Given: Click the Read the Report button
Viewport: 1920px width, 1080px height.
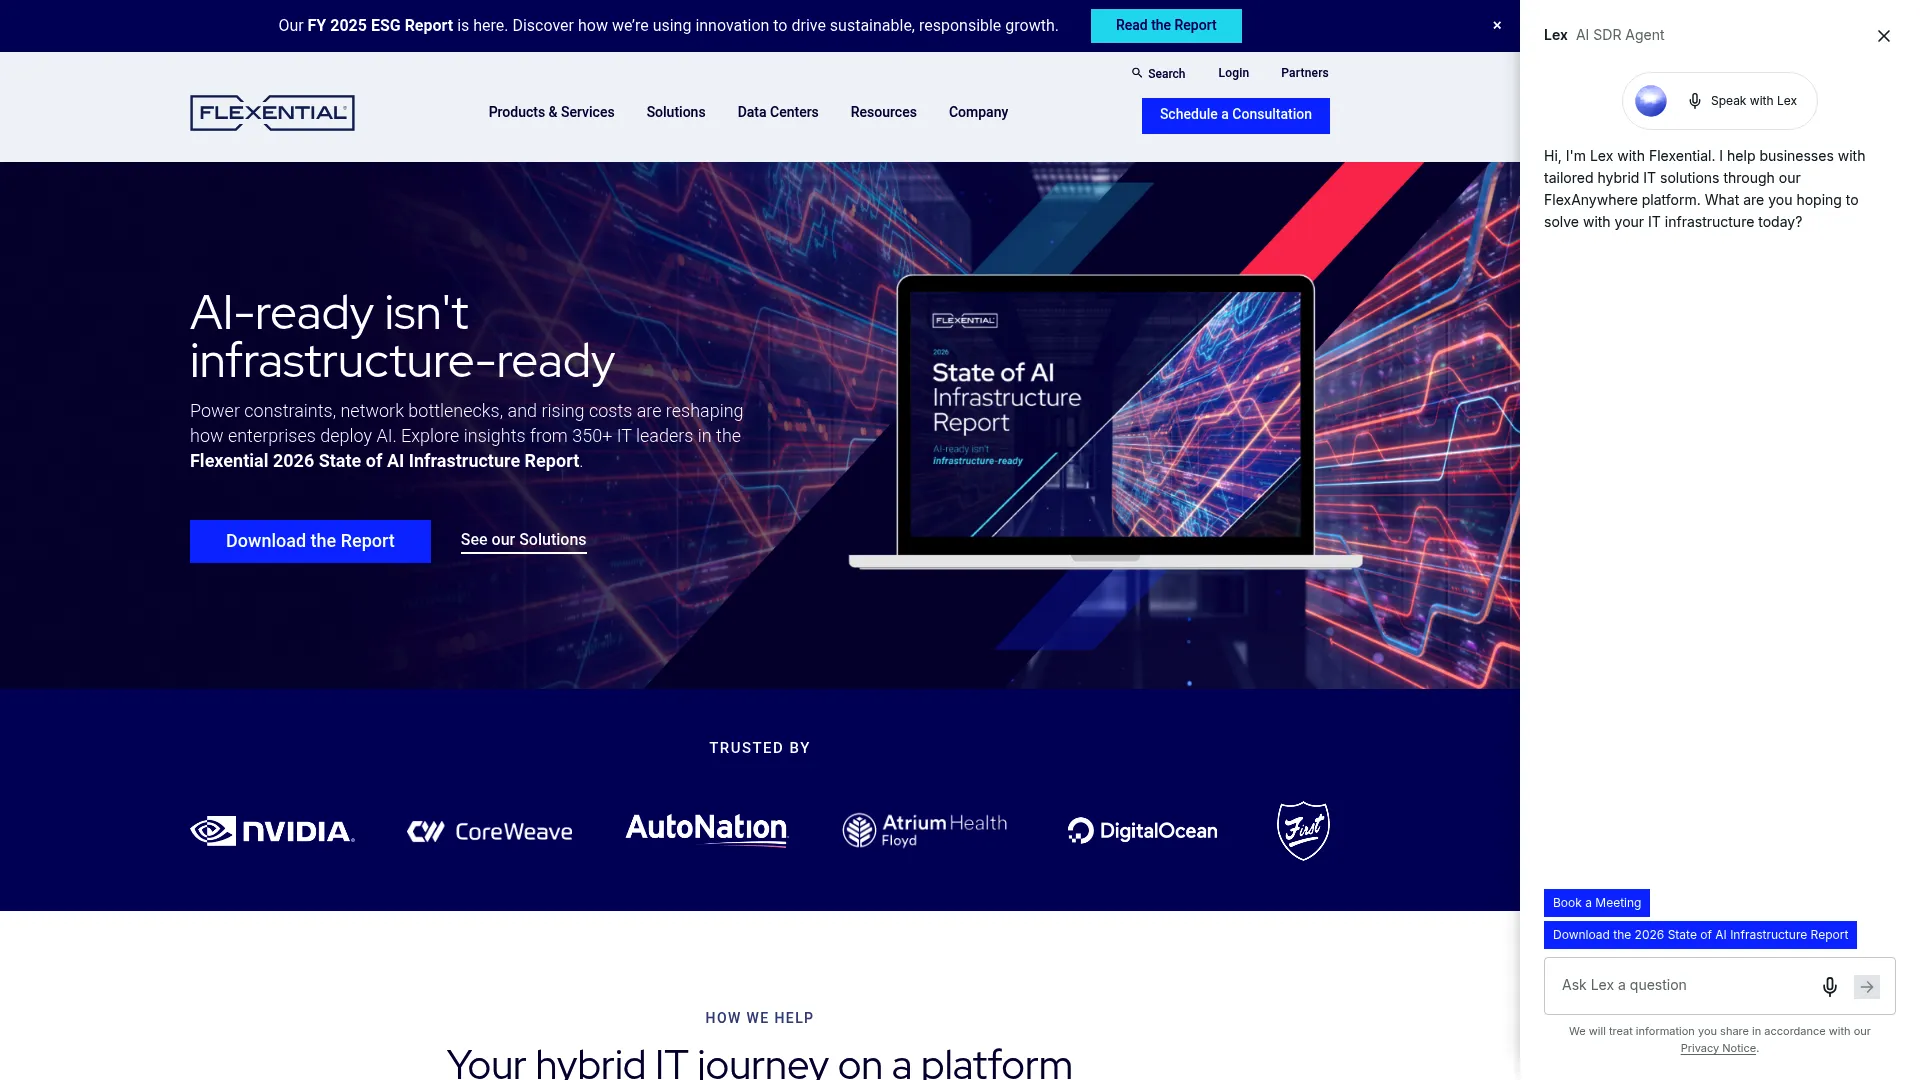Looking at the screenshot, I should [1166, 26].
